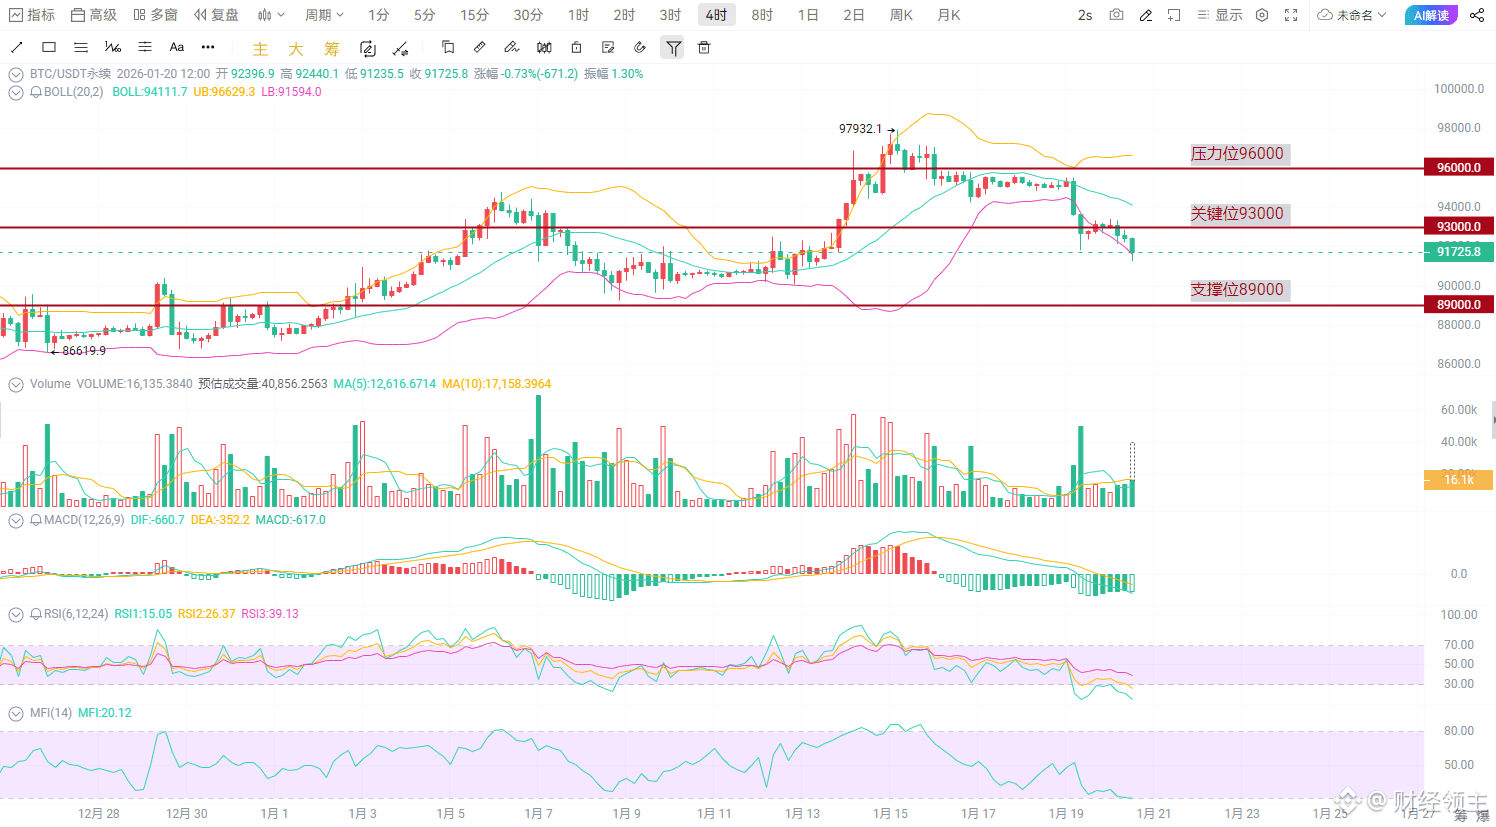The height and width of the screenshot is (827, 1496).
Task: Click the continuous drawing mode icon
Action: coord(367,48)
